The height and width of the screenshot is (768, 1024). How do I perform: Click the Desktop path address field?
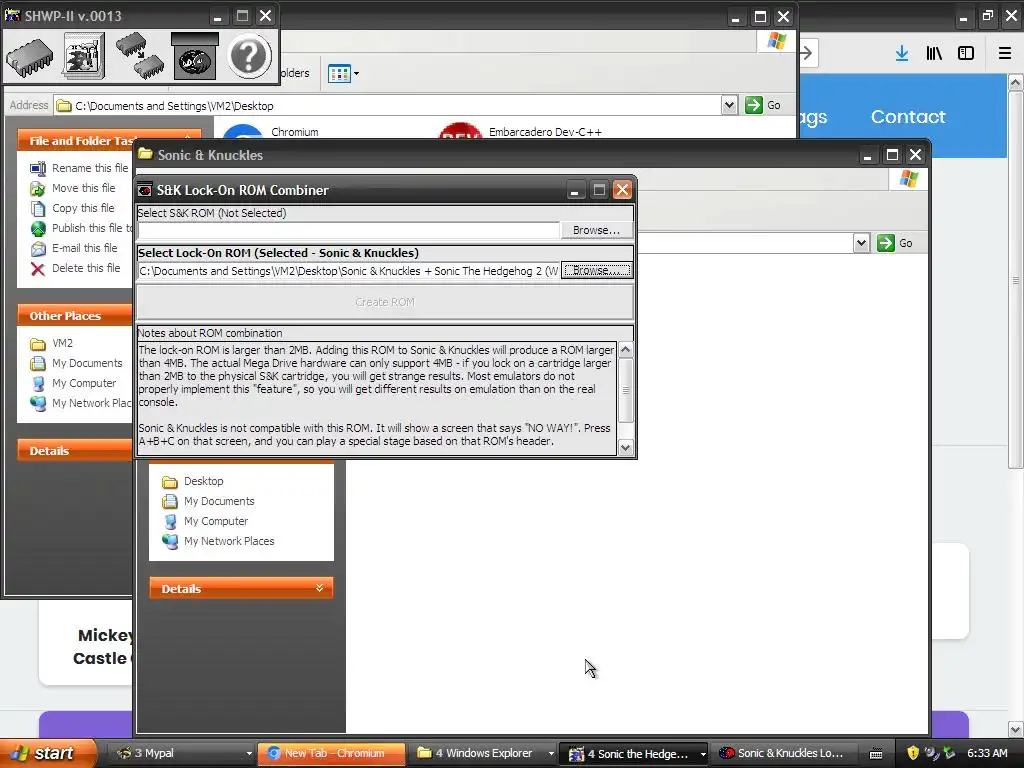[x=389, y=105]
